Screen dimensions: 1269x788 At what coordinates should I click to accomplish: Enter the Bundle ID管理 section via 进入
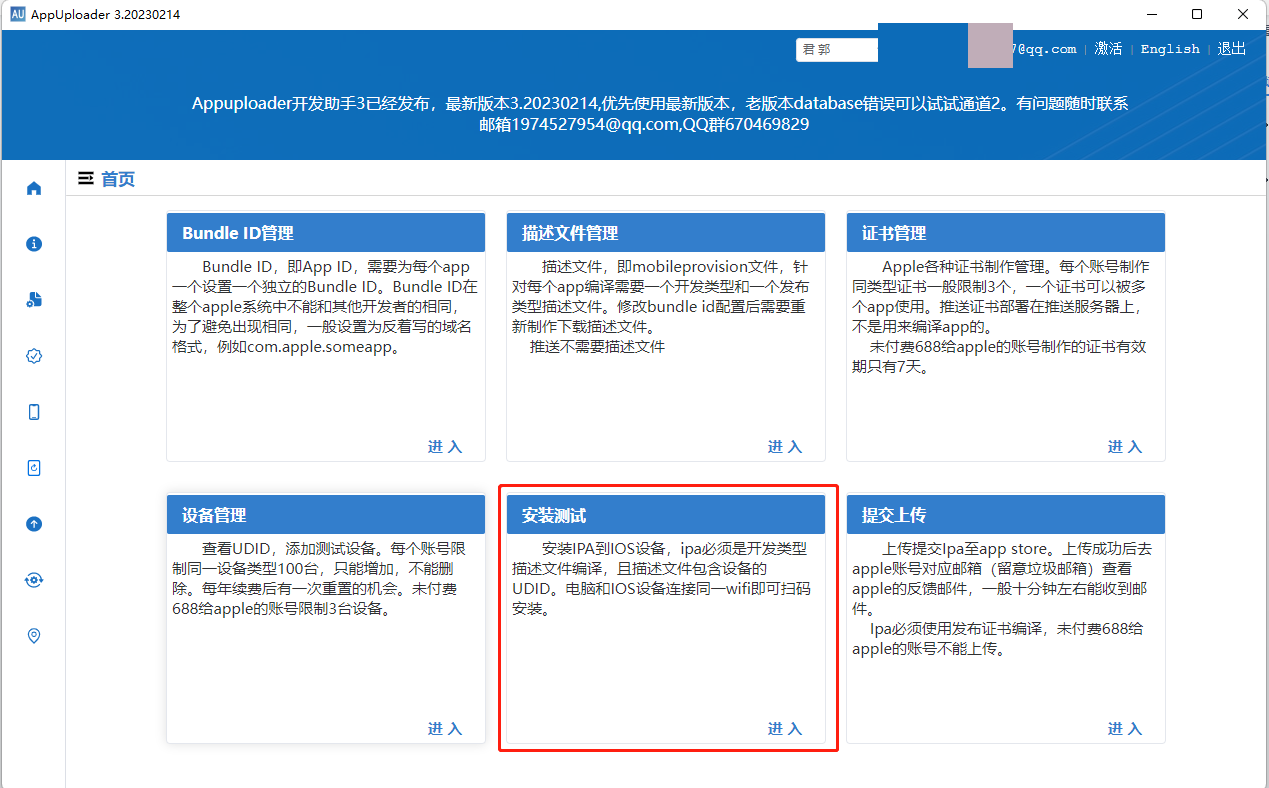[445, 447]
